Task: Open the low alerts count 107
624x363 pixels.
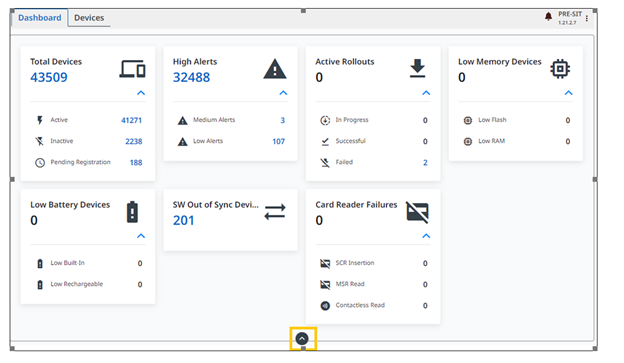Action: tap(279, 141)
